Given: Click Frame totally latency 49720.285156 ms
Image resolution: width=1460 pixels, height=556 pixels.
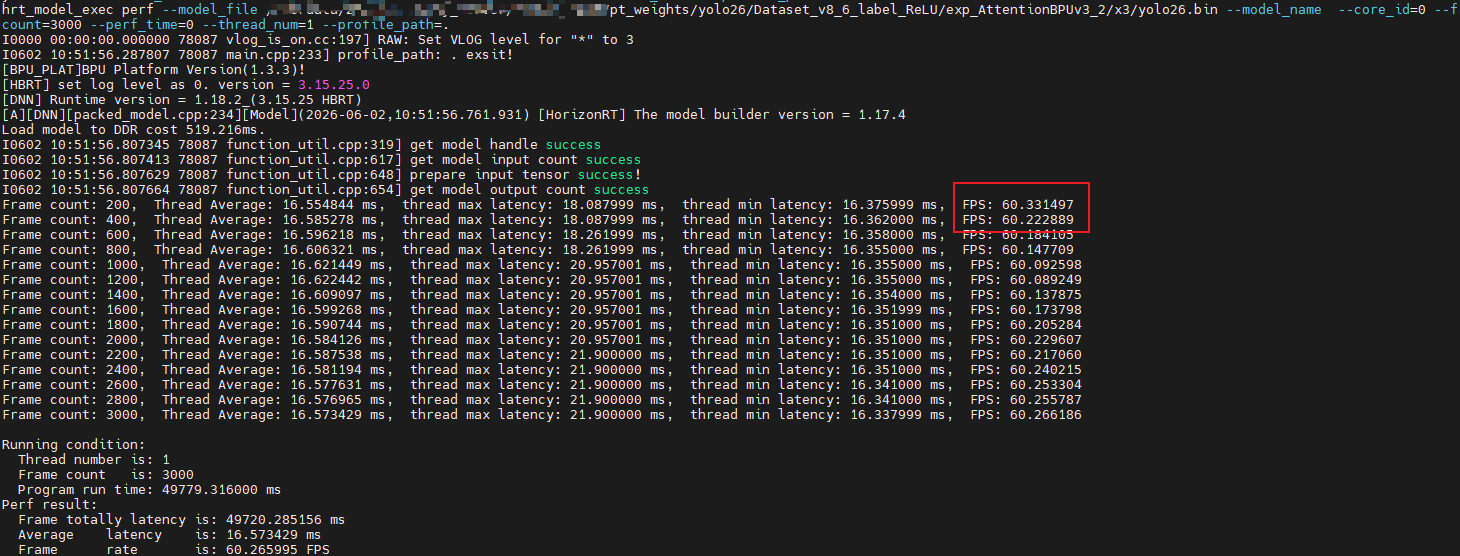Looking at the screenshot, I should (181, 520).
